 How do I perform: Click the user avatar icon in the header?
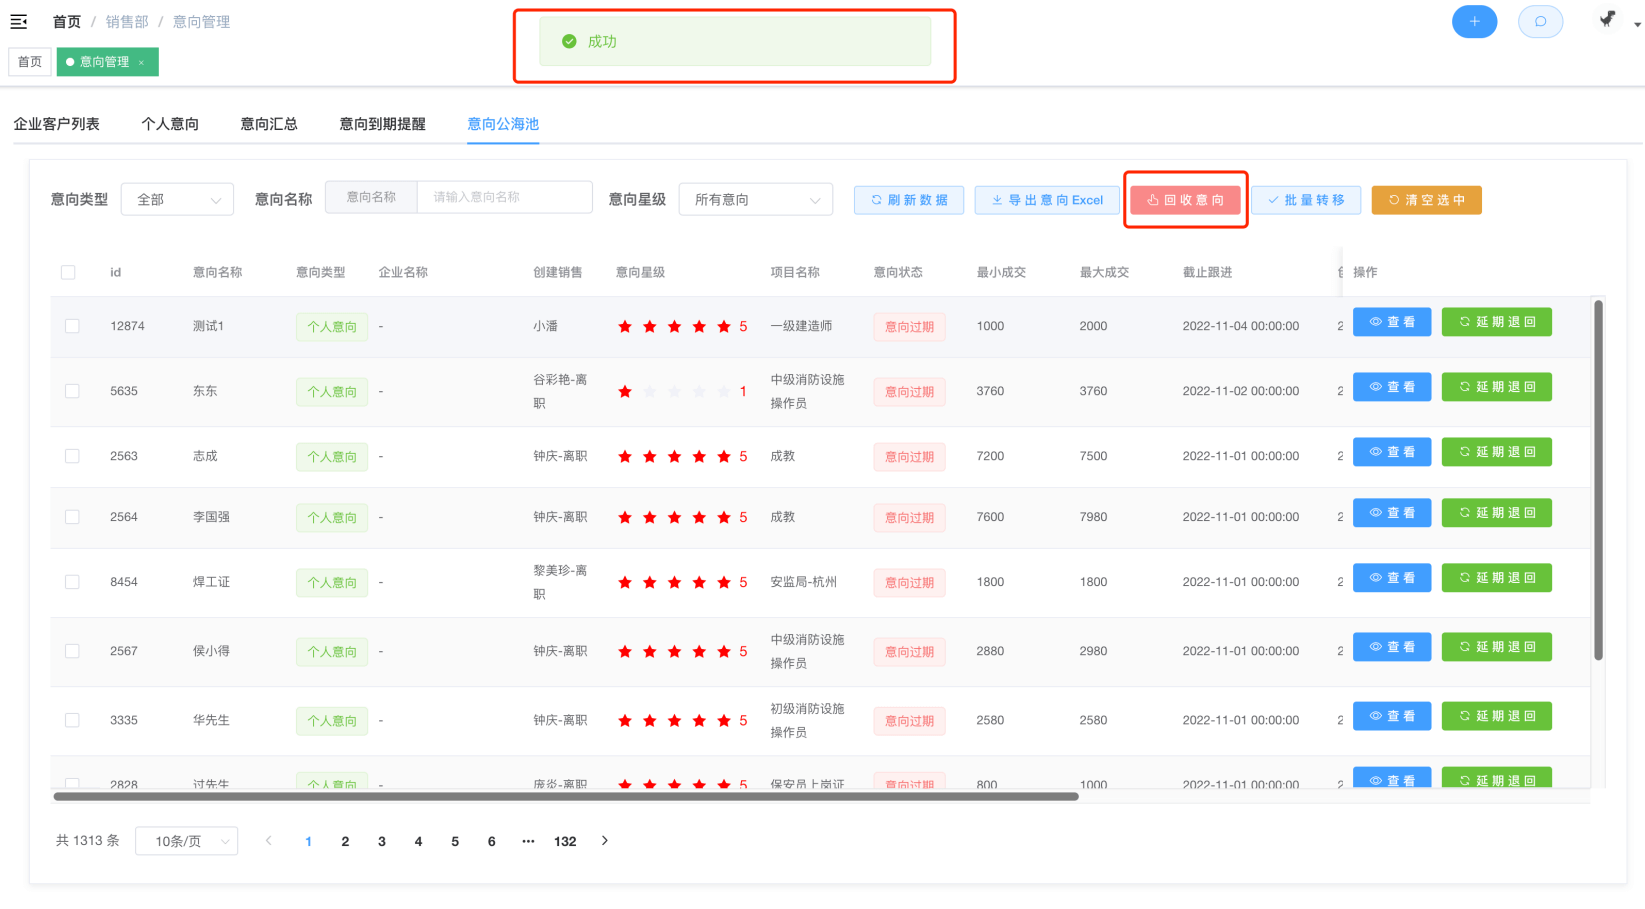[1607, 20]
